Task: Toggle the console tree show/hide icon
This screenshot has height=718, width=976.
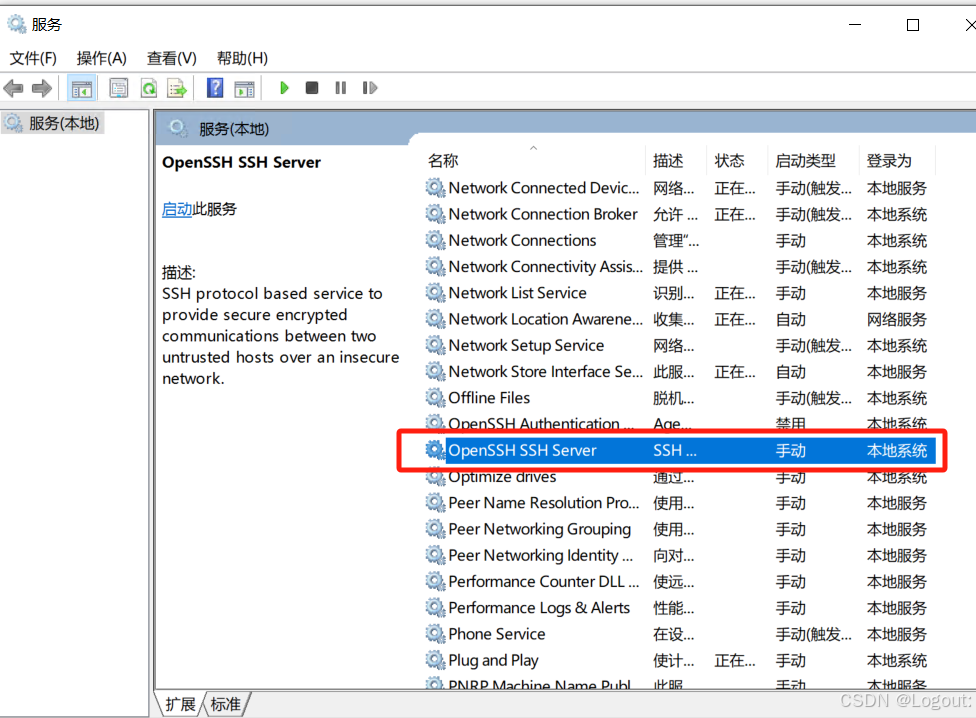Action: tap(82, 88)
